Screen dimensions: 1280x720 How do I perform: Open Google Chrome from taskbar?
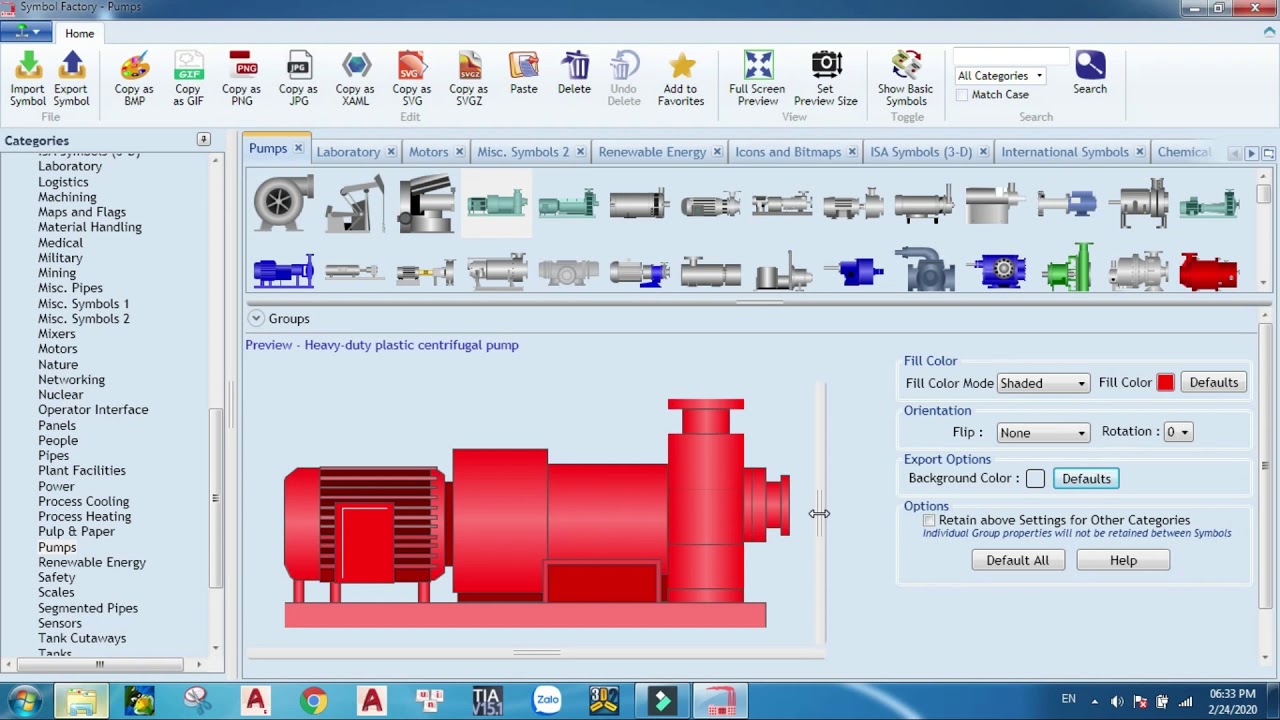(314, 701)
